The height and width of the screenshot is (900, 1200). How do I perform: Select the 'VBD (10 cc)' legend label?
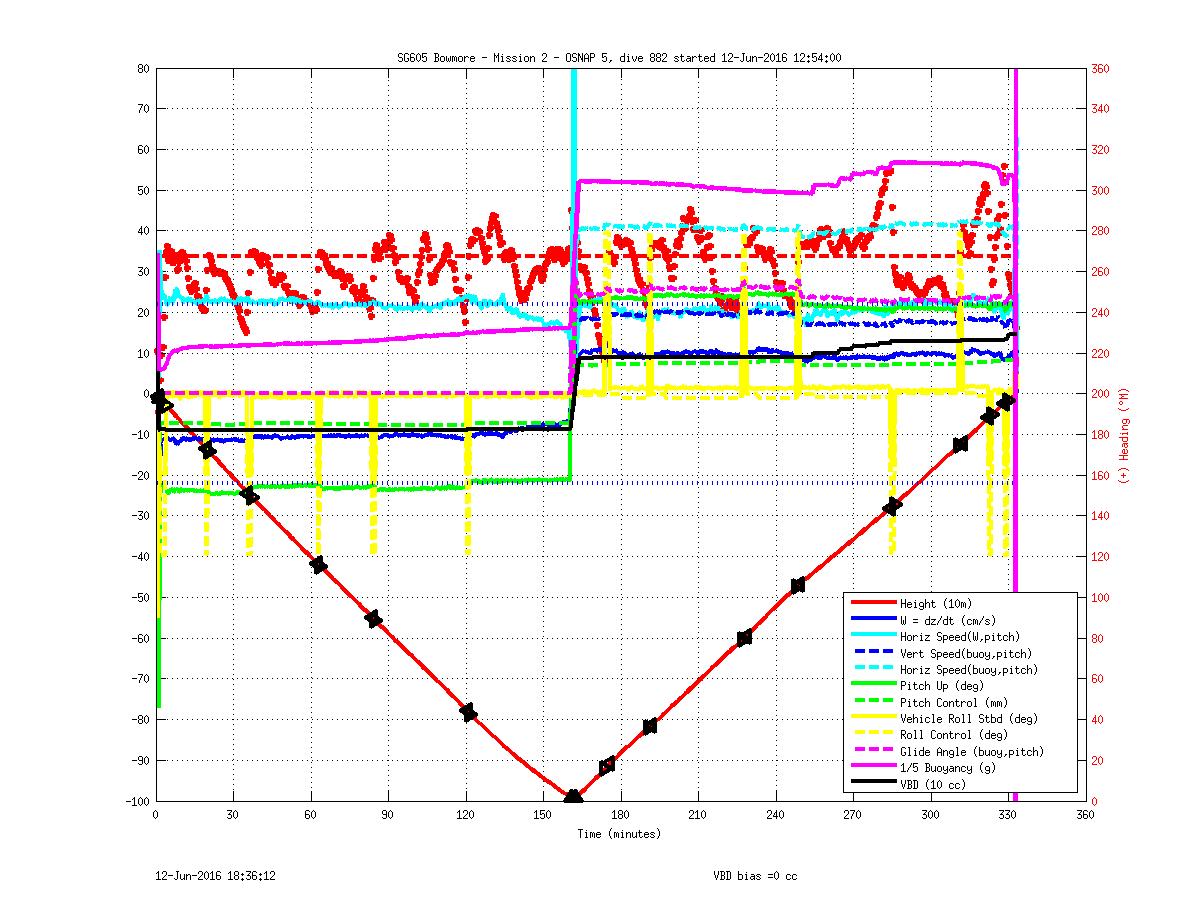933,784
